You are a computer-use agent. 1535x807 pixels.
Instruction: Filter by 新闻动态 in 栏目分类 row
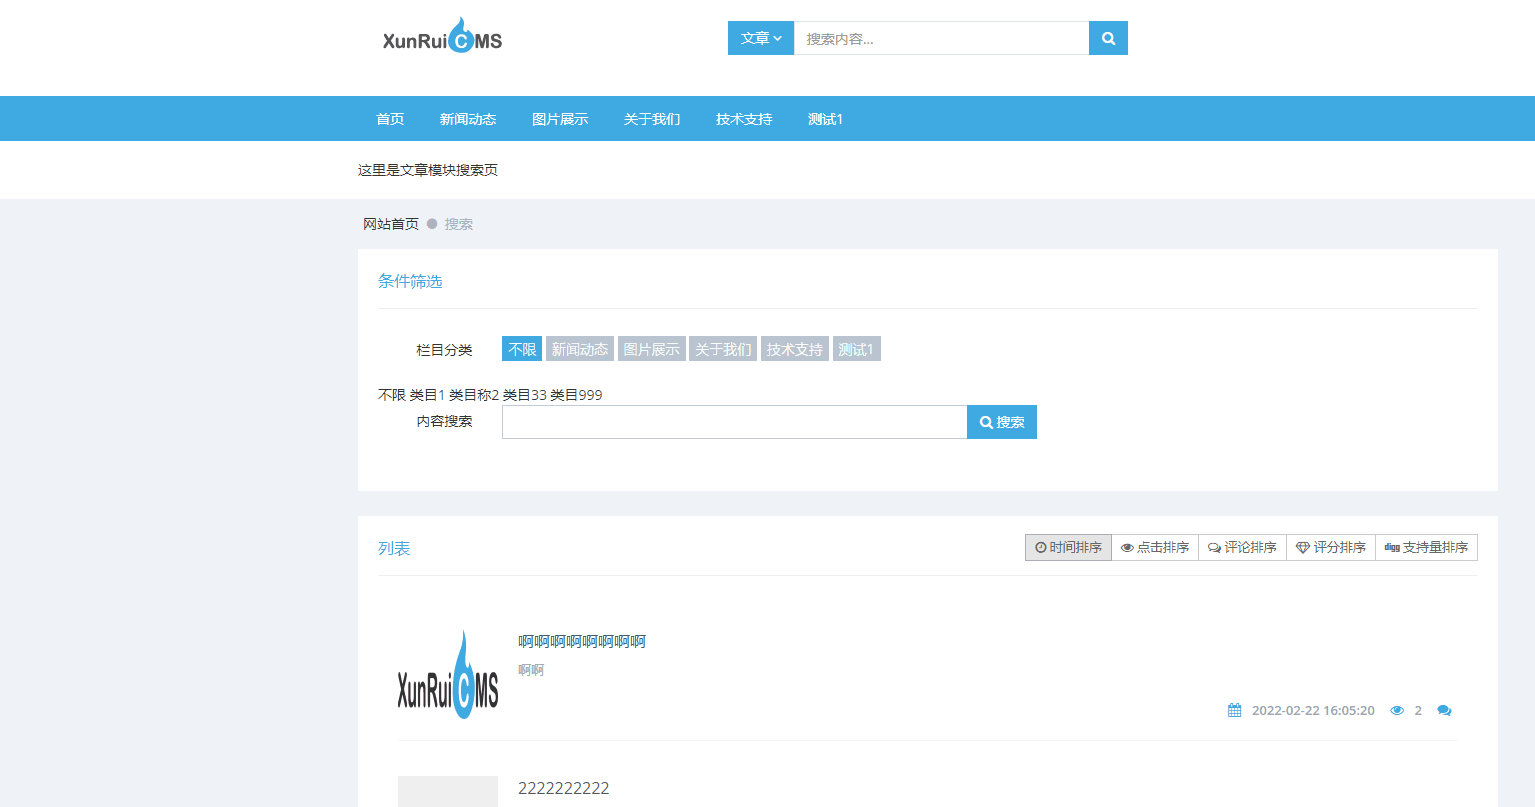[x=580, y=349]
